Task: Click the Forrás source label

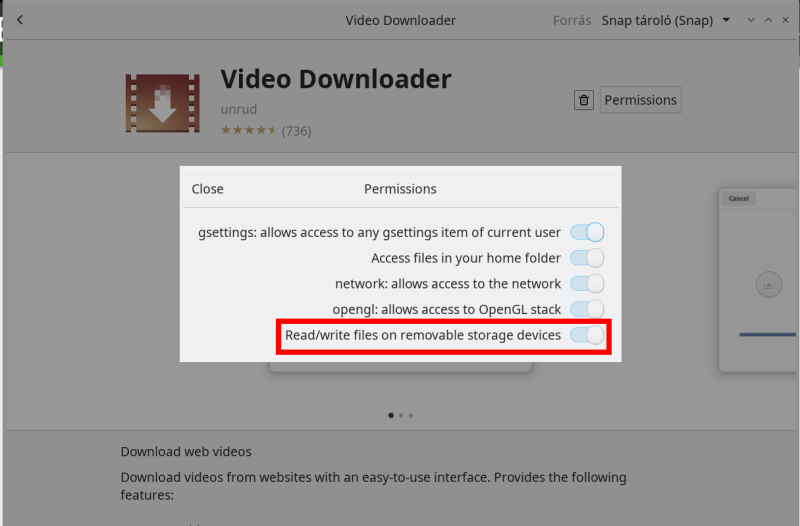Action: coord(572,20)
